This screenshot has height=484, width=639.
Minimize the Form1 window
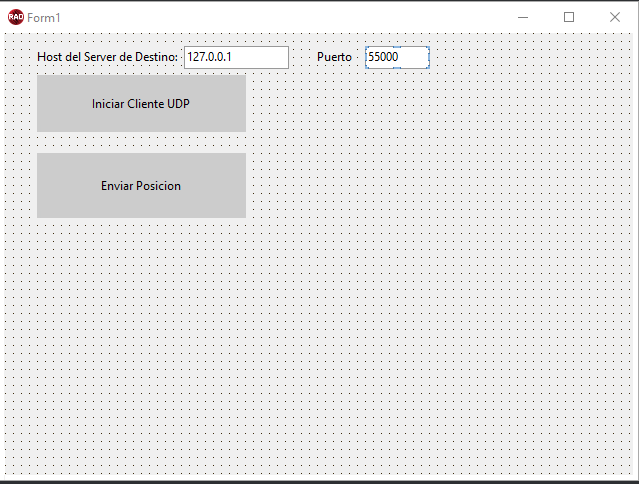click(523, 17)
